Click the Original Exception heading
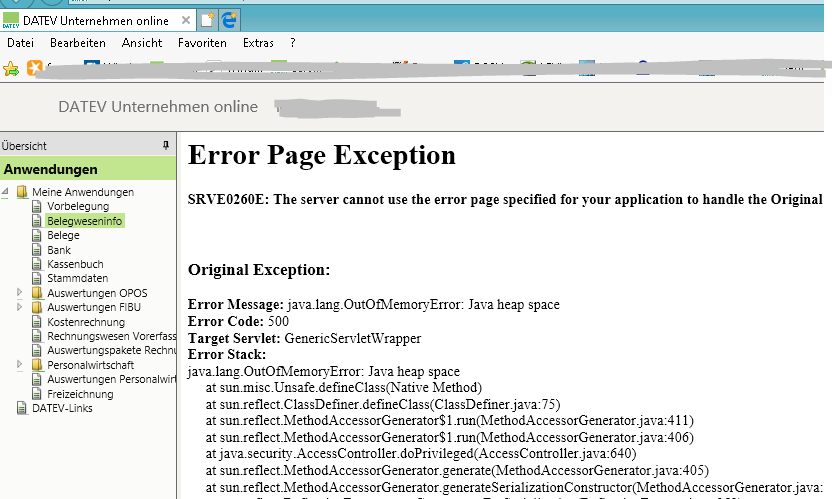832x499 pixels. coord(259,270)
